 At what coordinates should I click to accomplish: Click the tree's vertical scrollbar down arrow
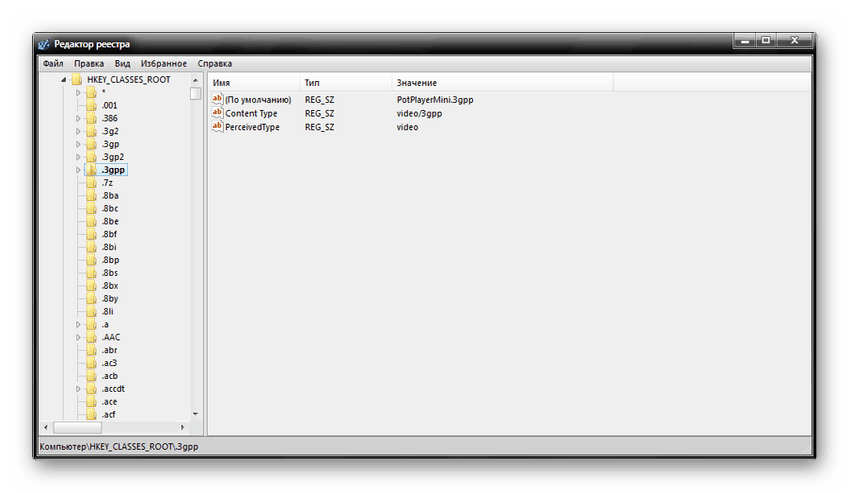point(195,414)
